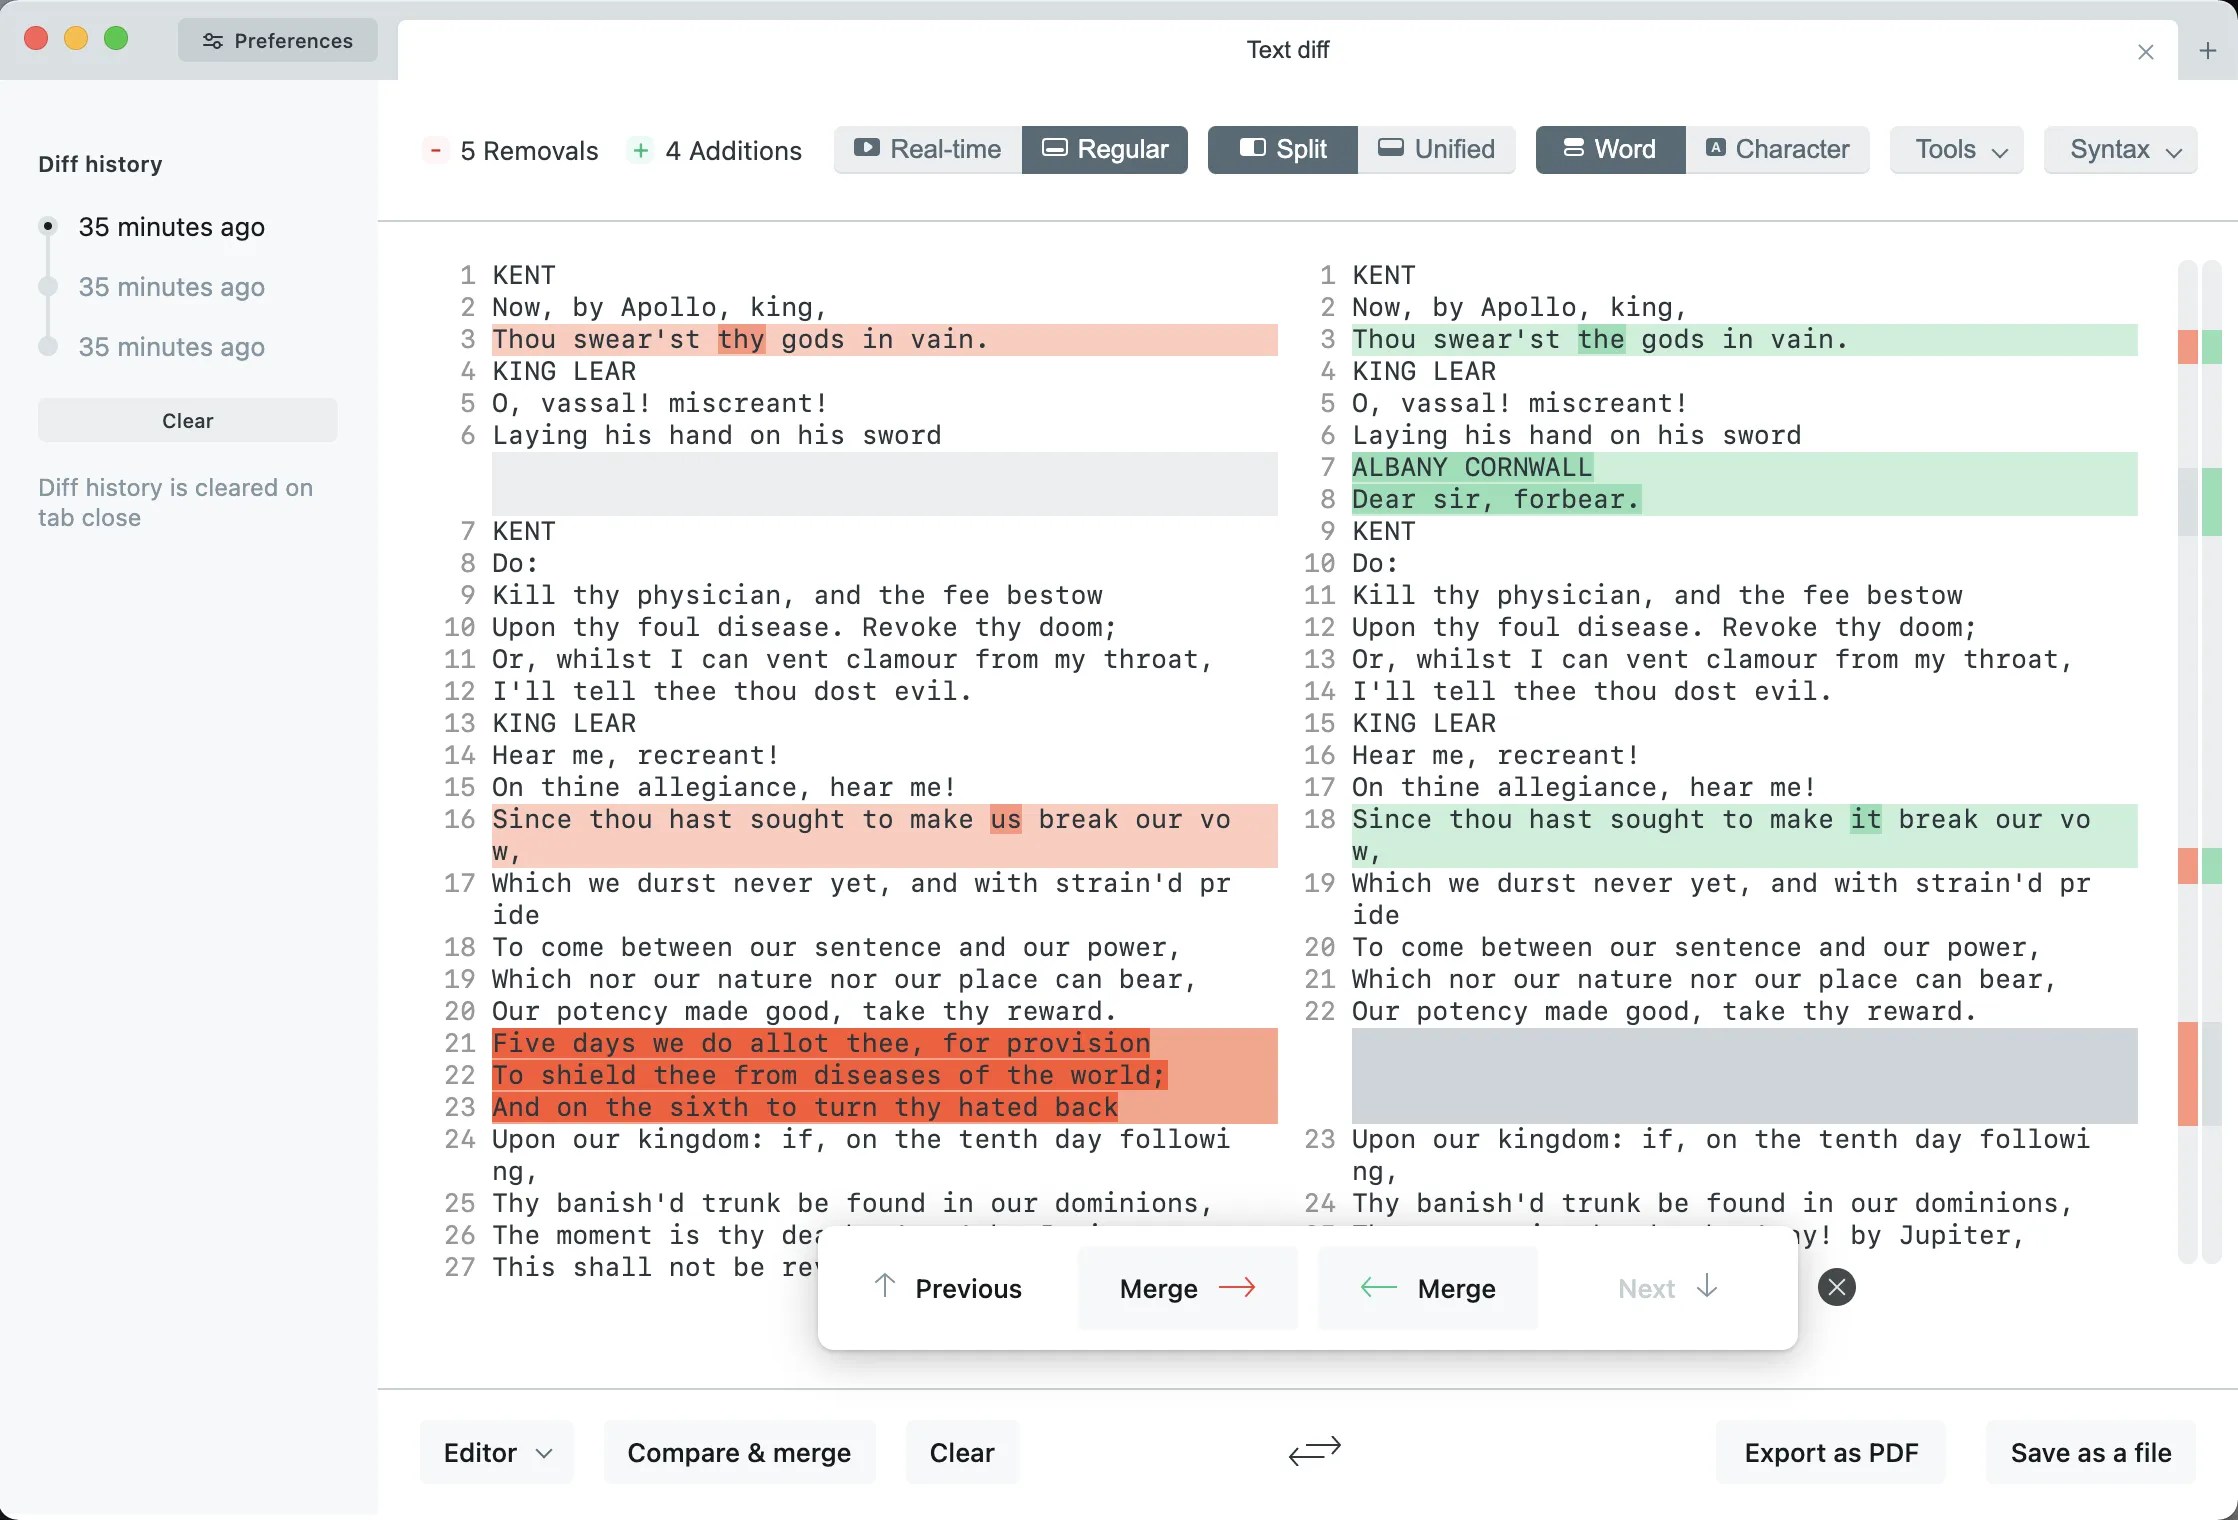
Task: Select third 35 minutes ago history entry
Action: [x=171, y=347]
